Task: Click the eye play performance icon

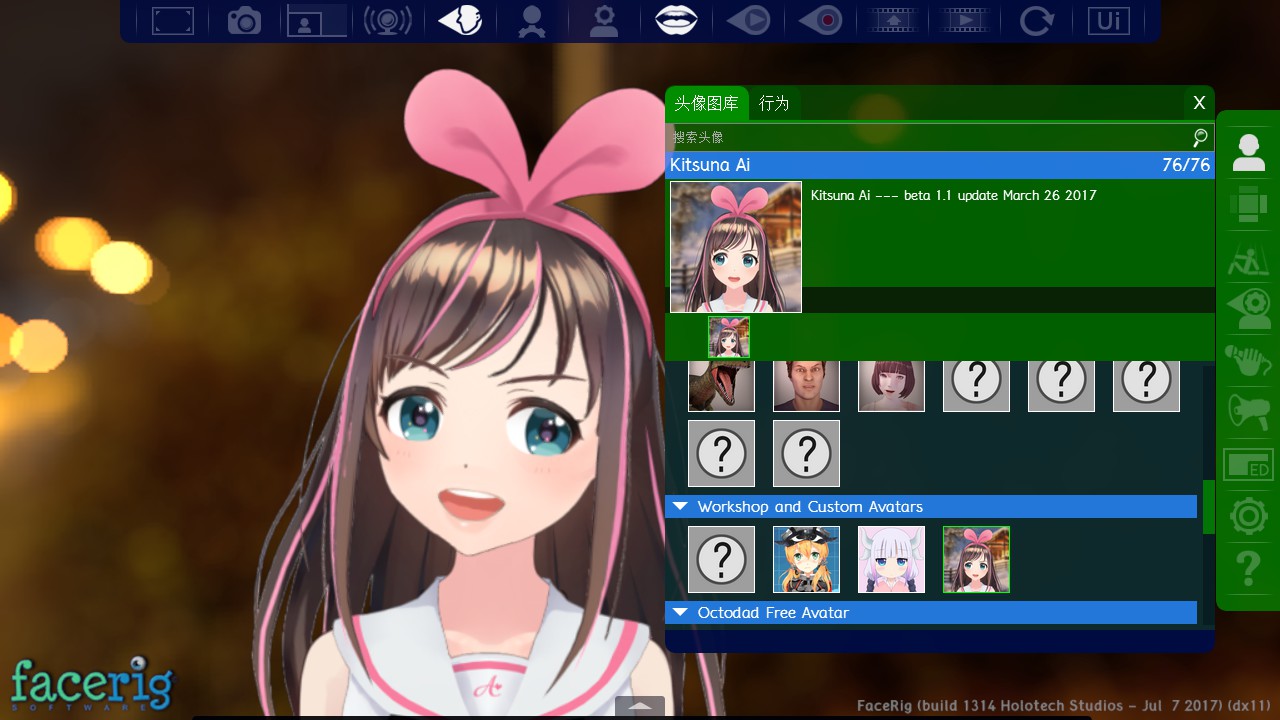Action: [748, 20]
